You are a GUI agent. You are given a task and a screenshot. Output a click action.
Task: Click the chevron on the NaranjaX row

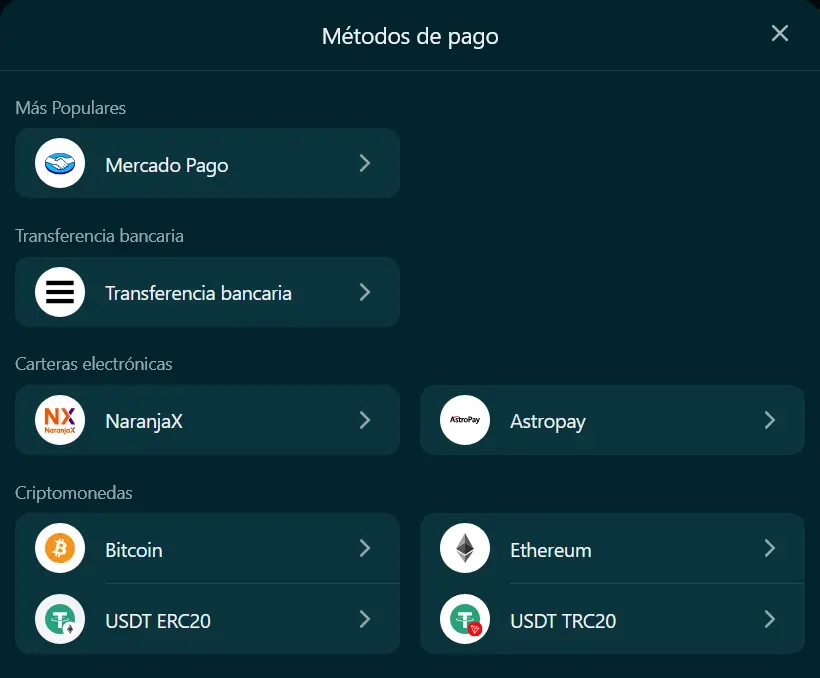click(x=365, y=420)
